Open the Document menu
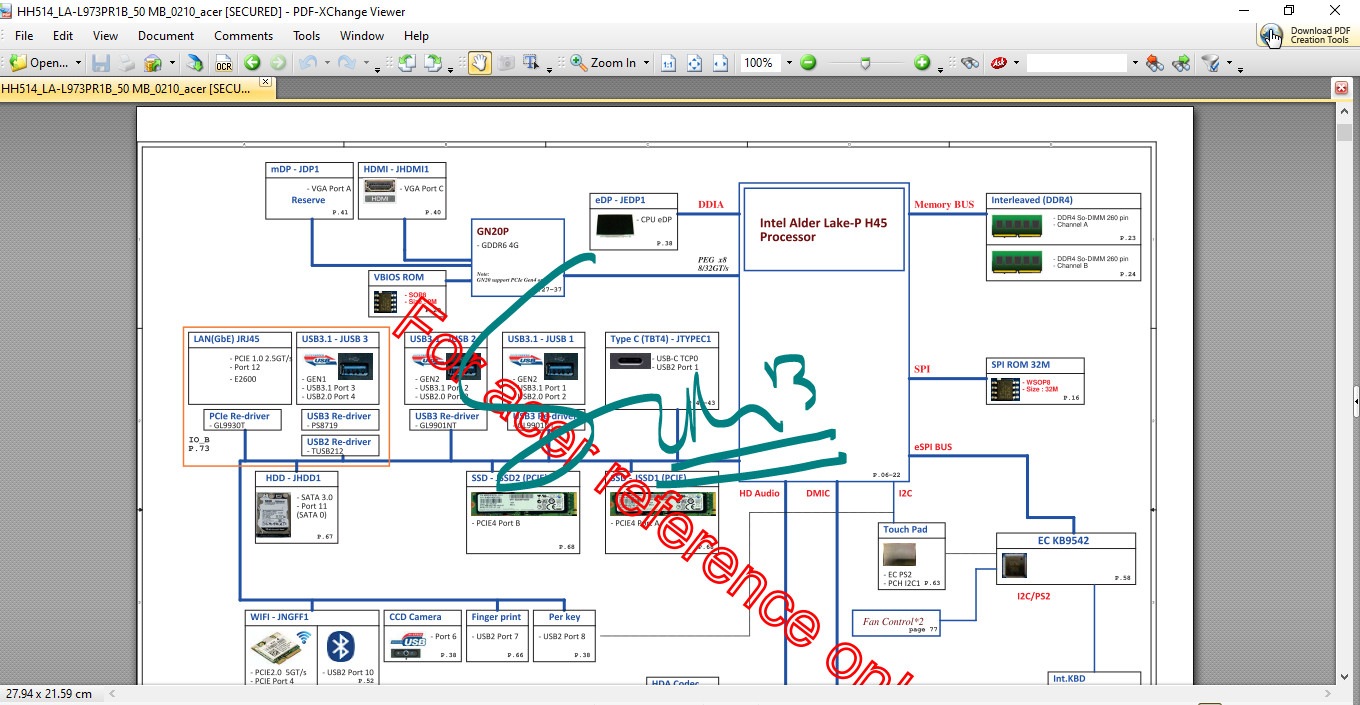1360x705 pixels. point(166,35)
